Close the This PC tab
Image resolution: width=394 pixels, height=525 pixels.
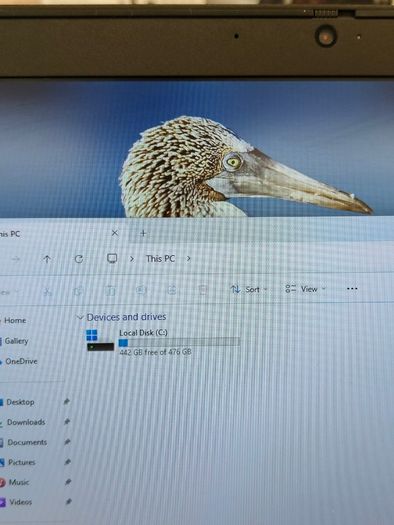(x=114, y=233)
